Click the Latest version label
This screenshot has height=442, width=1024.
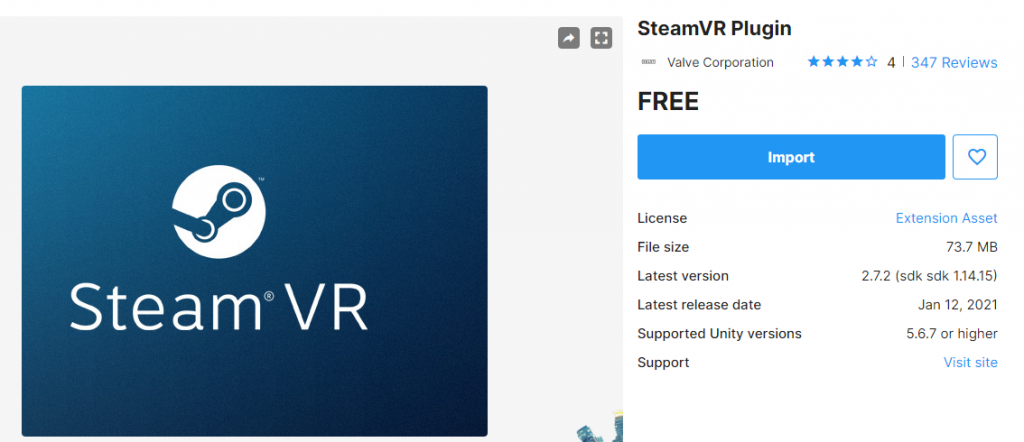coord(683,276)
